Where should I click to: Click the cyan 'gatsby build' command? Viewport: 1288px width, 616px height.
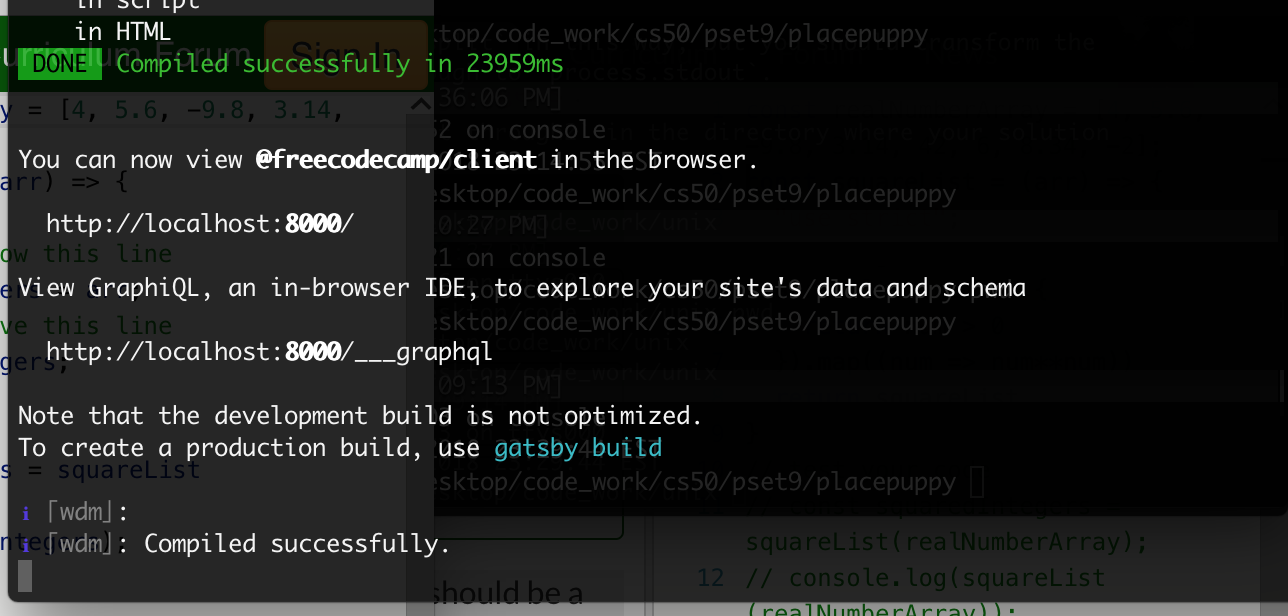pos(578,447)
